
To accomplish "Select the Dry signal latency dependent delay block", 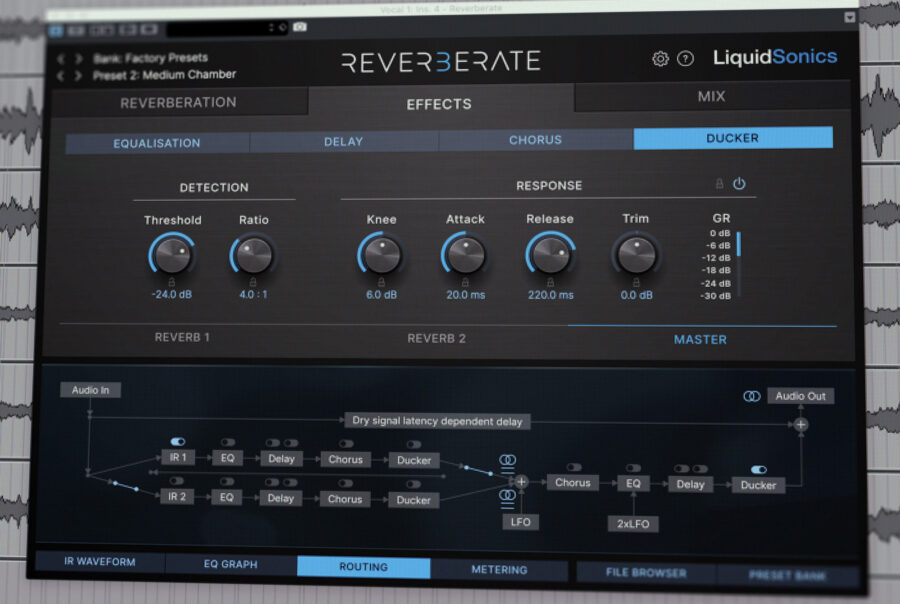I will (x=438, y=421).
